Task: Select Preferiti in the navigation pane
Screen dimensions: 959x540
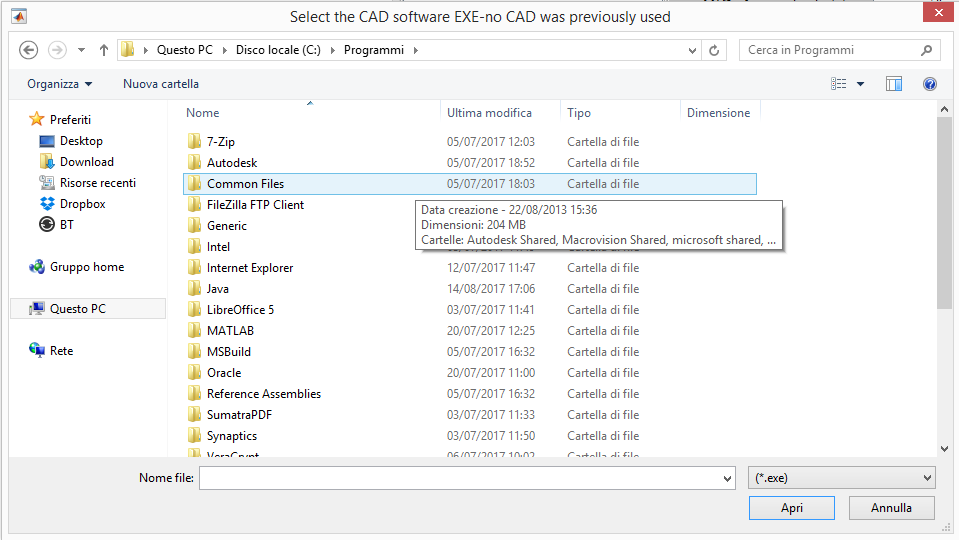Action: pyautogui.click(x=60, y=119)
